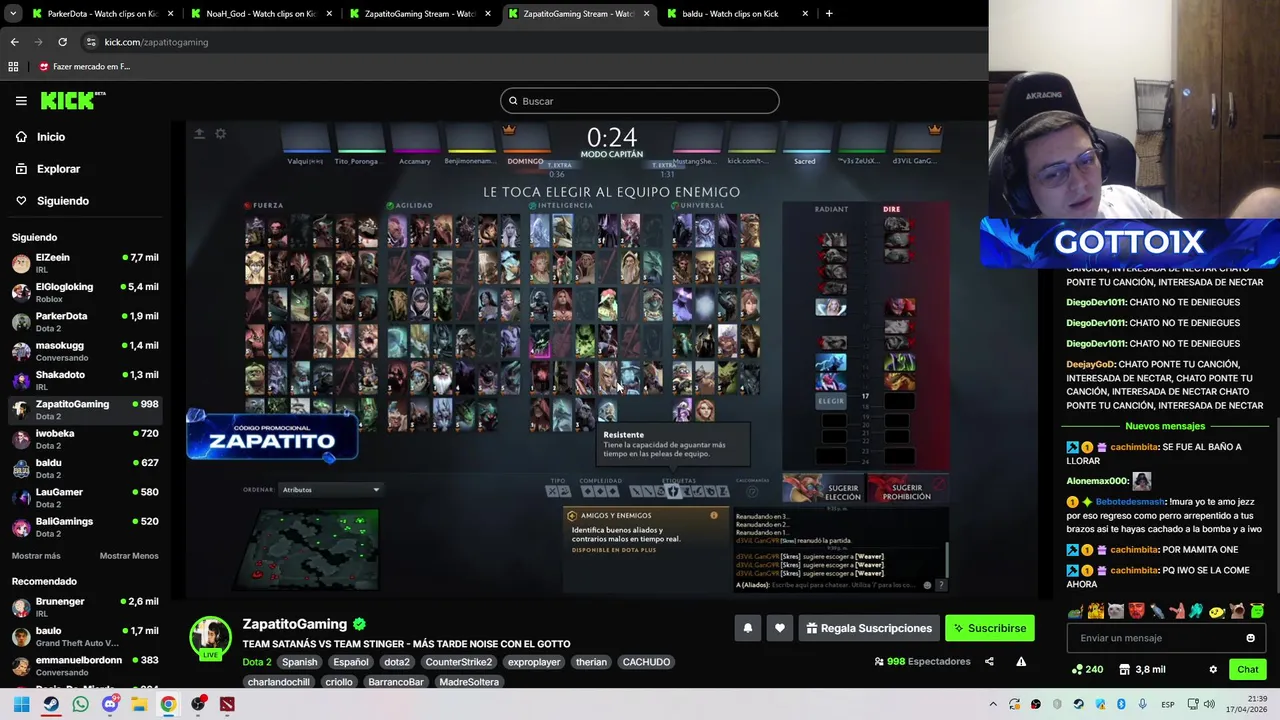The image size is (1280, 720).
Task: Focus the Buscar search field
Action: point(640,101)
